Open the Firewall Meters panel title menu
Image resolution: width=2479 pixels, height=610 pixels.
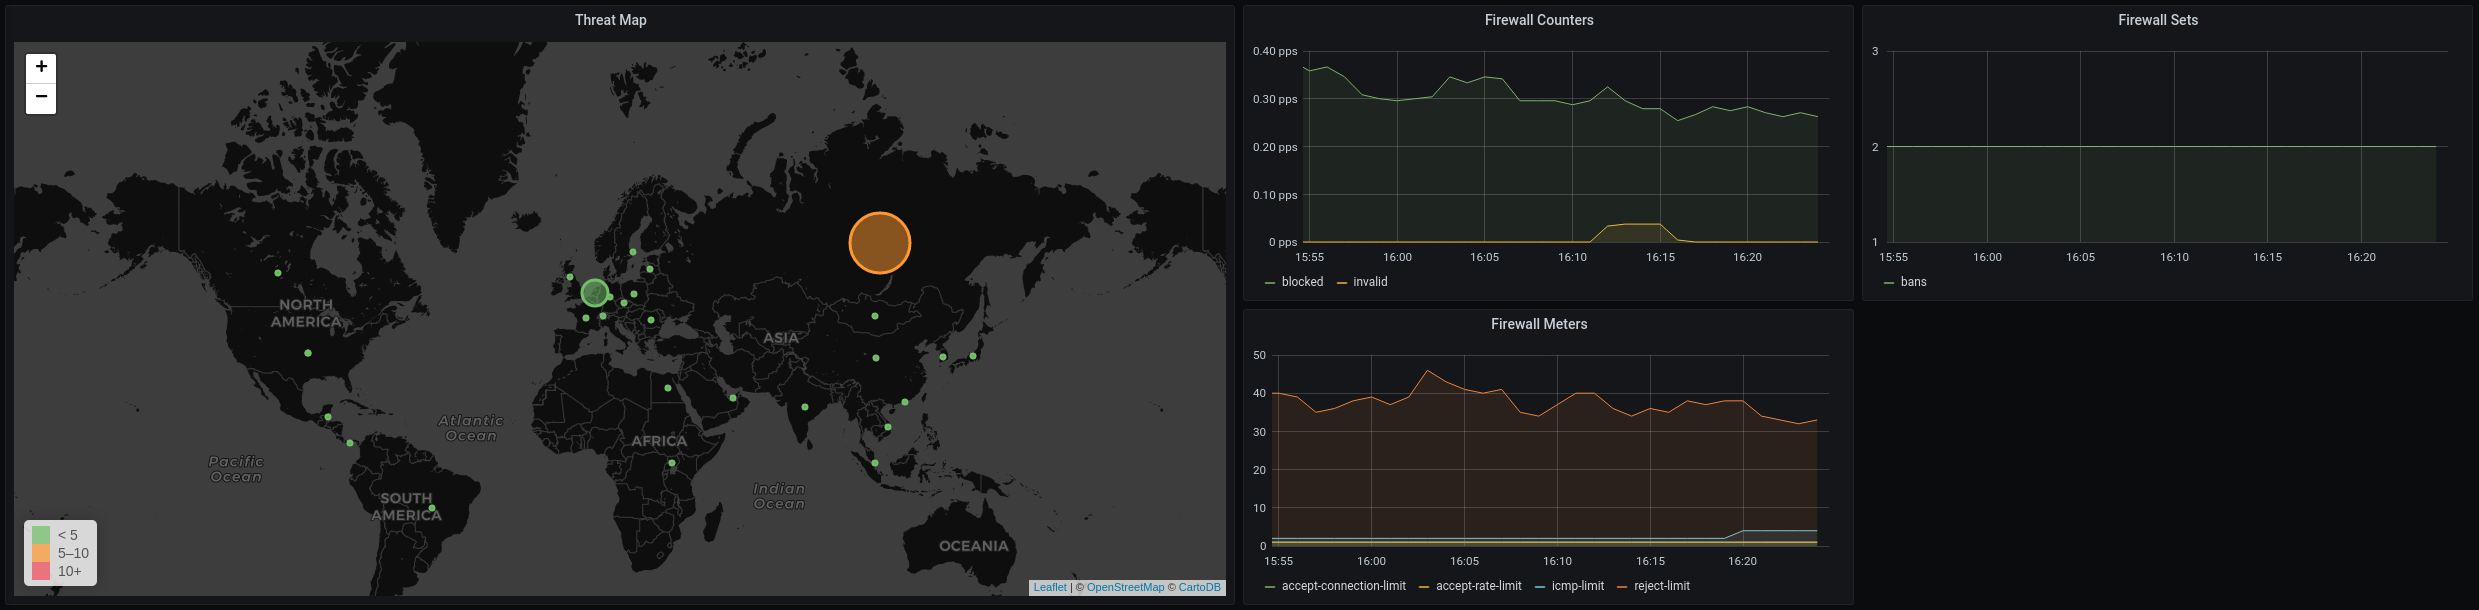[1538, 324]
